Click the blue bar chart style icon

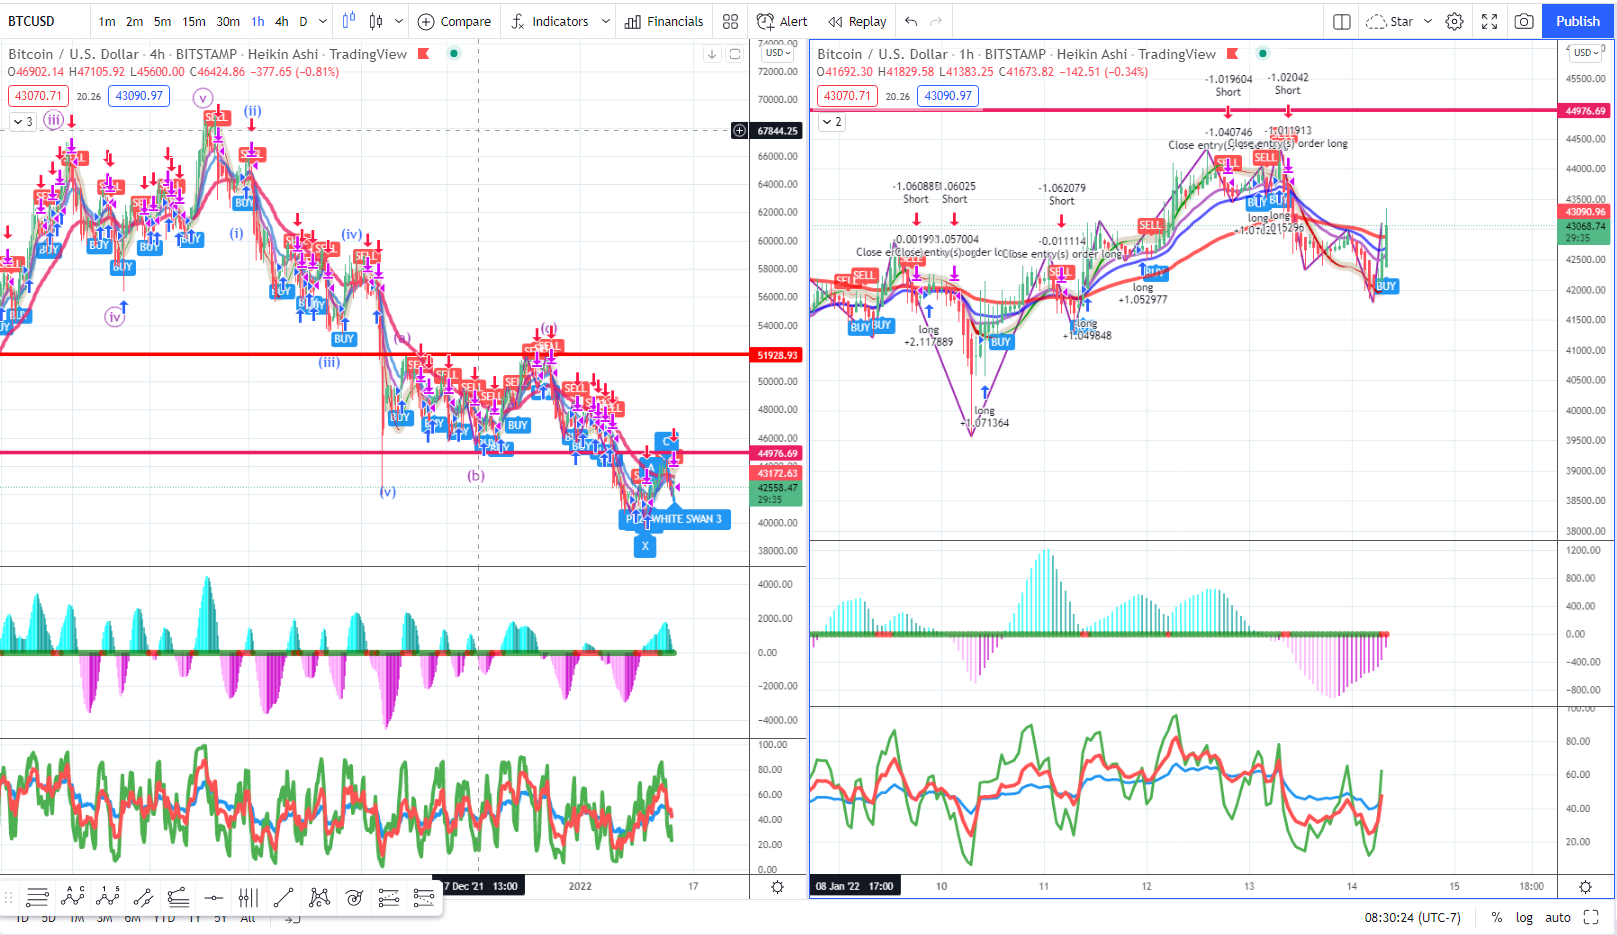(x=349, y=21)
